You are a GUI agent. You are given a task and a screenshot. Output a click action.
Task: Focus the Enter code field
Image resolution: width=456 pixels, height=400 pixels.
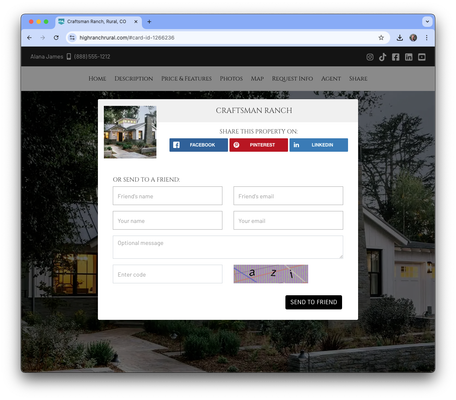coord(167,274)
